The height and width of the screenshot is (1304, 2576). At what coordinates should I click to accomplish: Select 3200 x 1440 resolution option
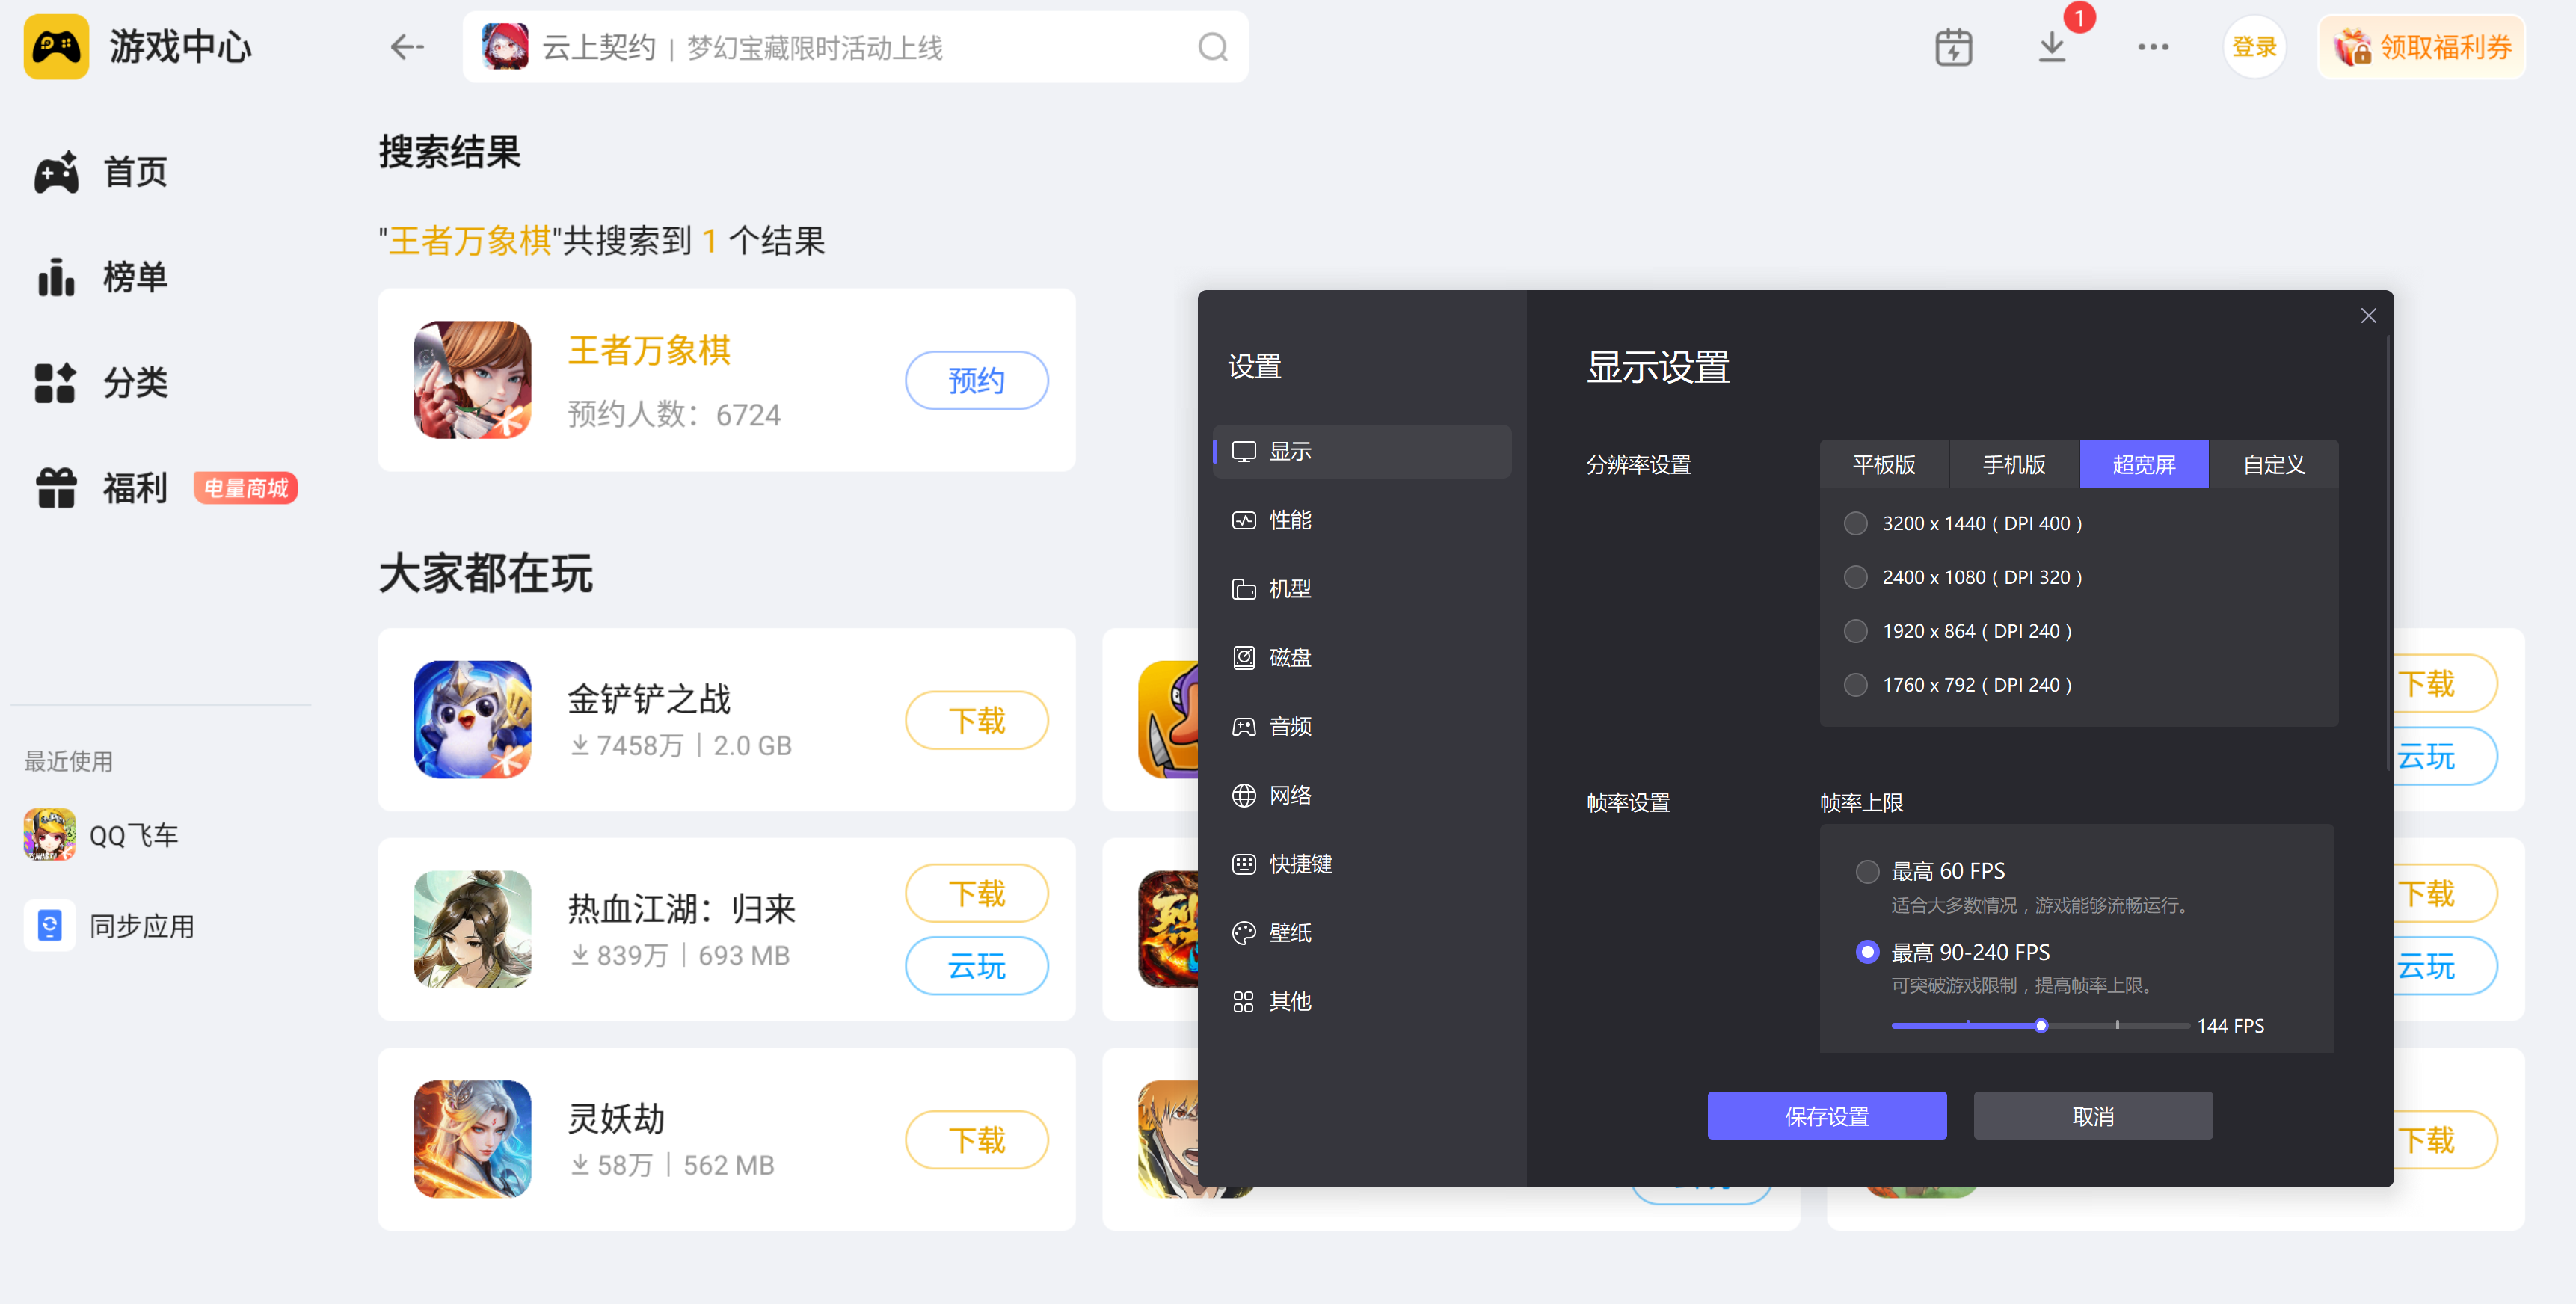pyautogui.click(x=1855, y=523)
